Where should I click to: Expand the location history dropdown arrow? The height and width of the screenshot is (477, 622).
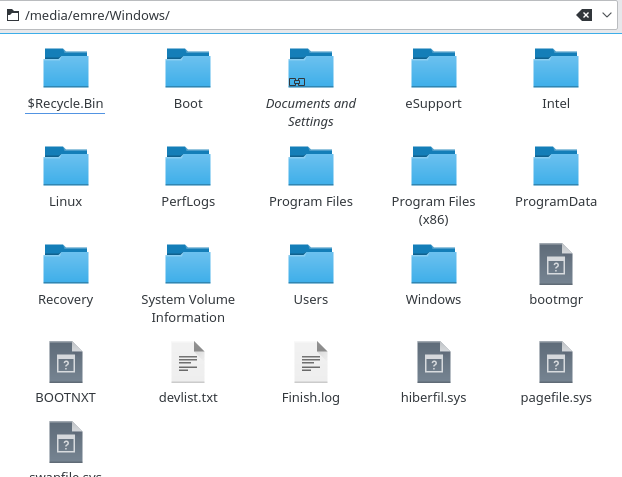(607, 15)
